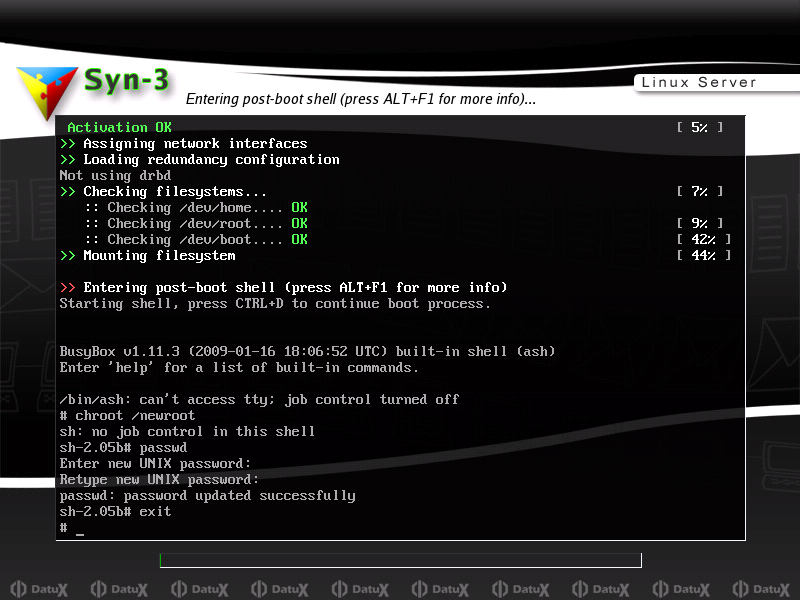Click the green "Syn-3" title text
Screen dimensions: 800x600
point(126,81)
